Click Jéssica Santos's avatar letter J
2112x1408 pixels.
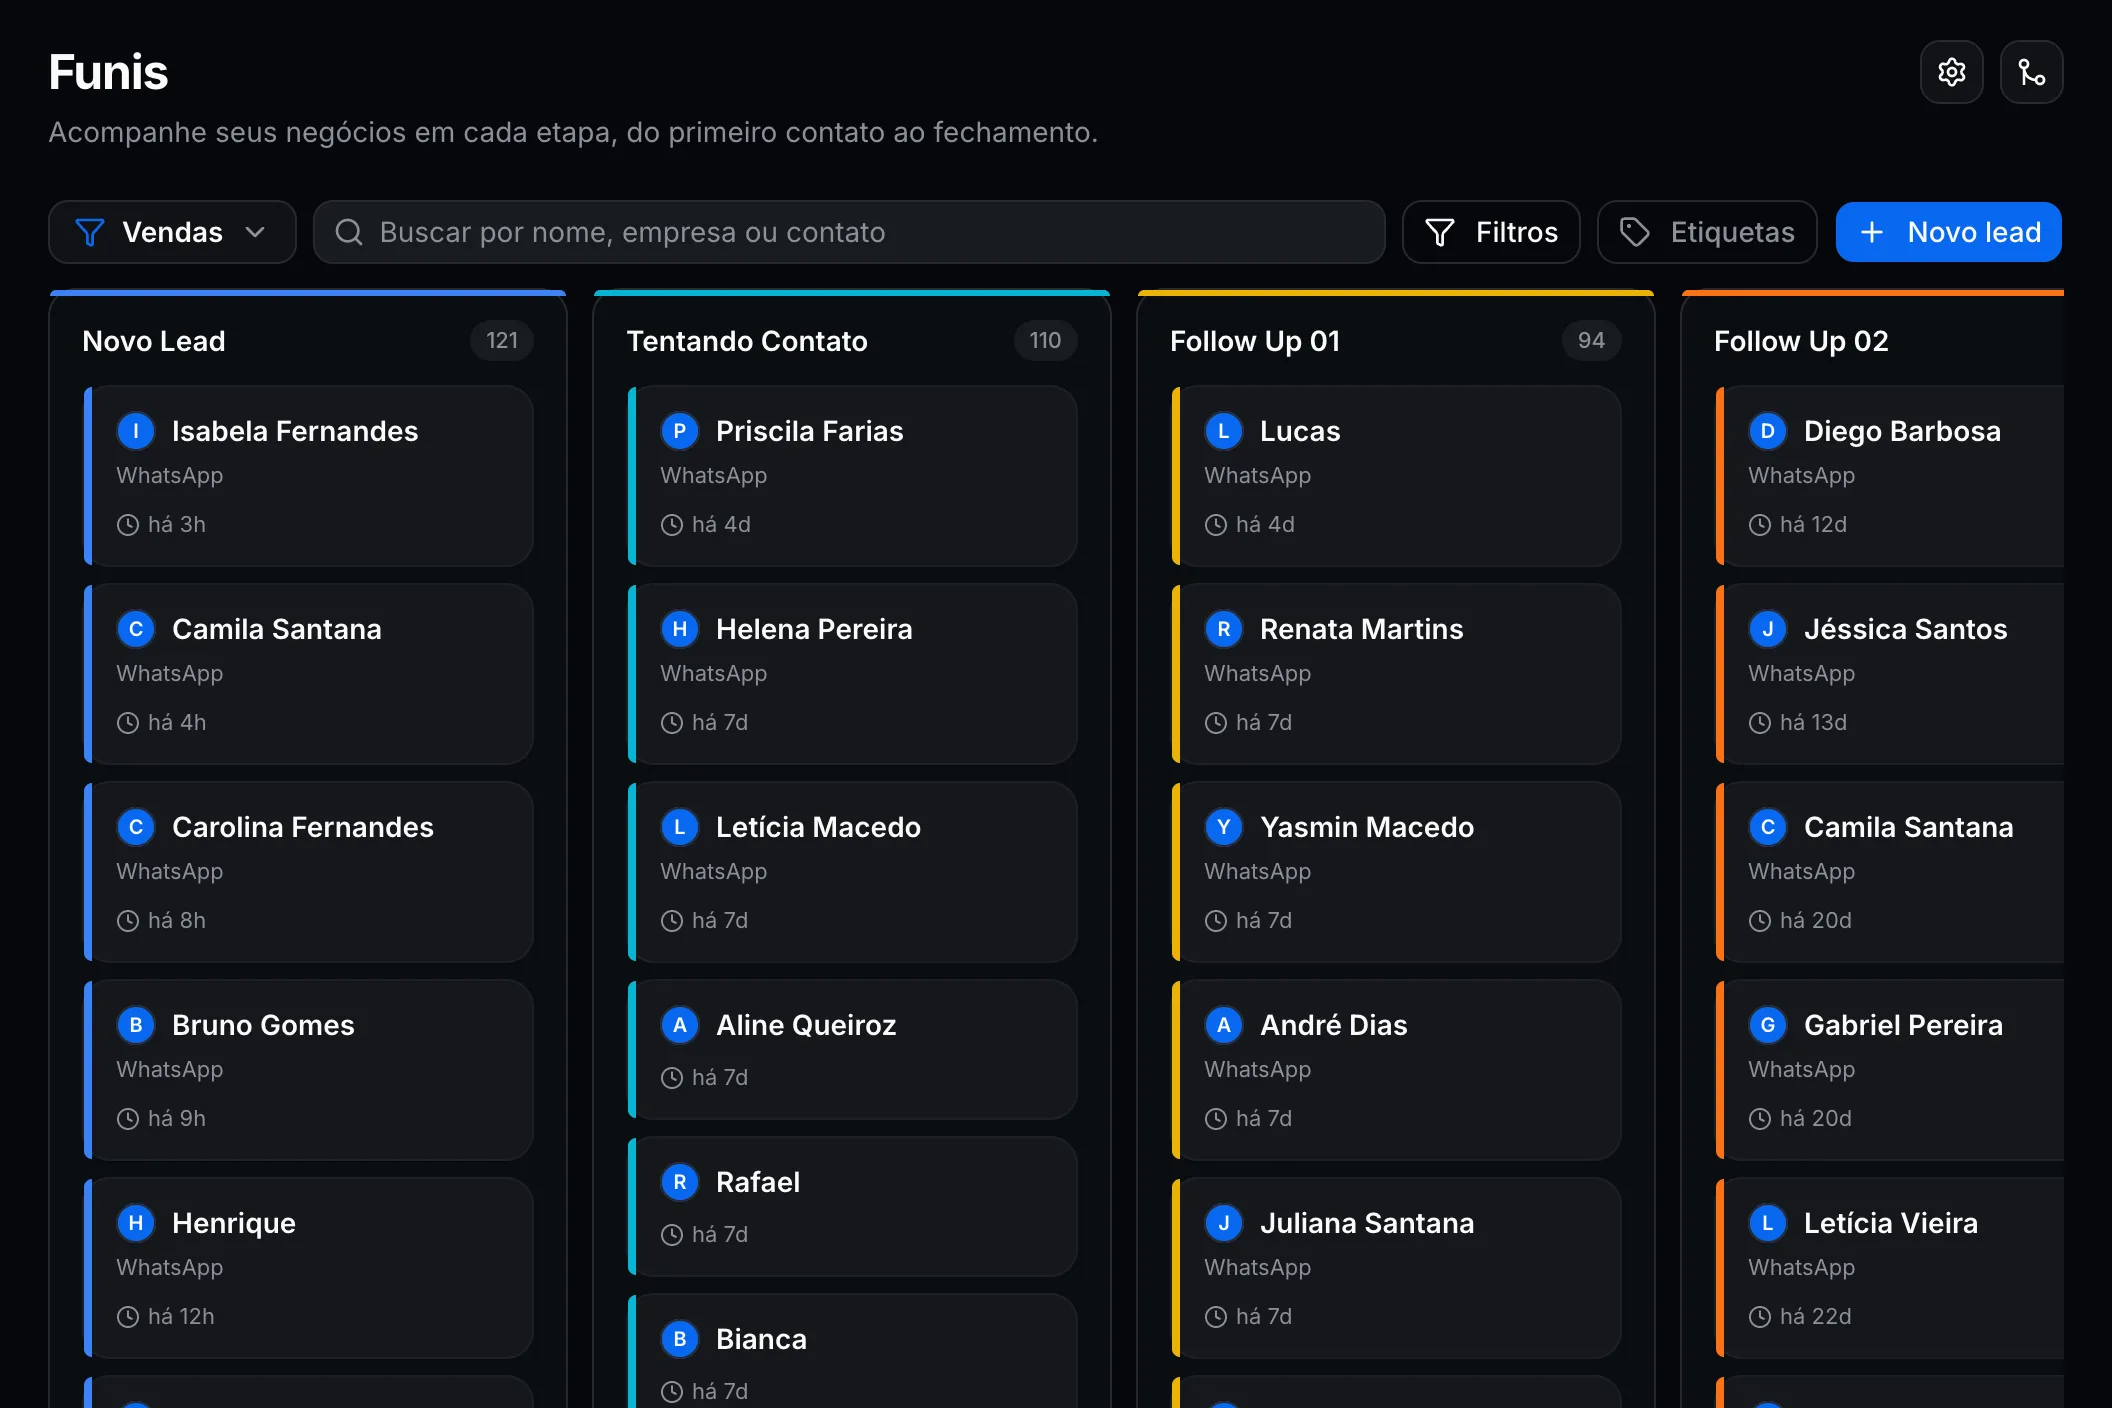click(x=1768, y=629)
